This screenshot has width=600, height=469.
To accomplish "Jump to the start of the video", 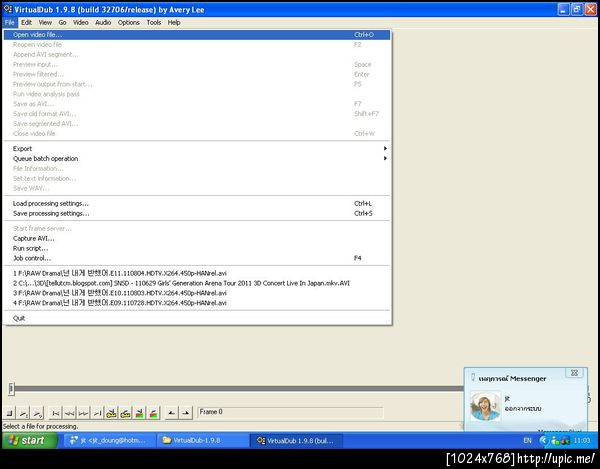I will [x=55, y=413].
